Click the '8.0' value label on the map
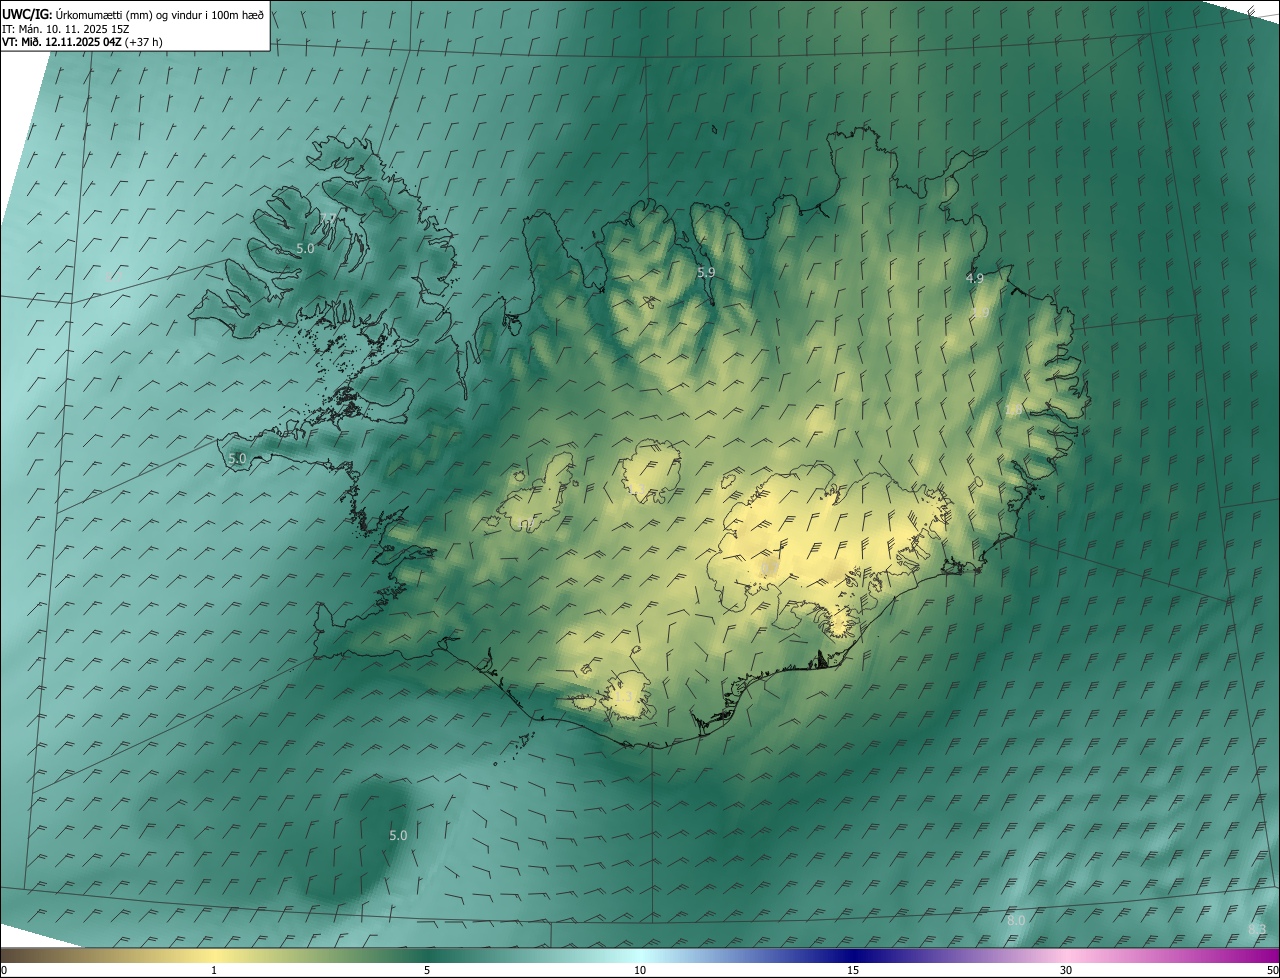1280x978 pixels. (1016, 920)
